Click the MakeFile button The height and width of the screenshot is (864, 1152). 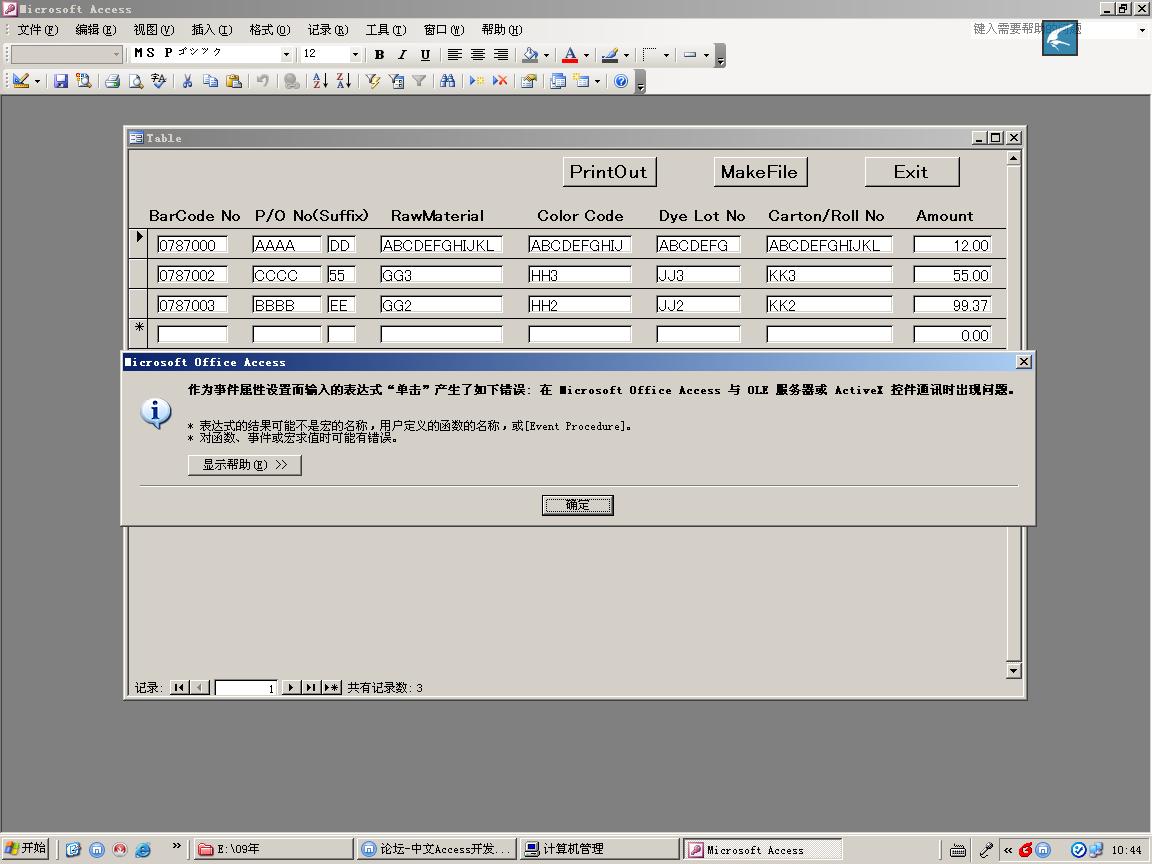pyautogui.click(x=760, y=171)
